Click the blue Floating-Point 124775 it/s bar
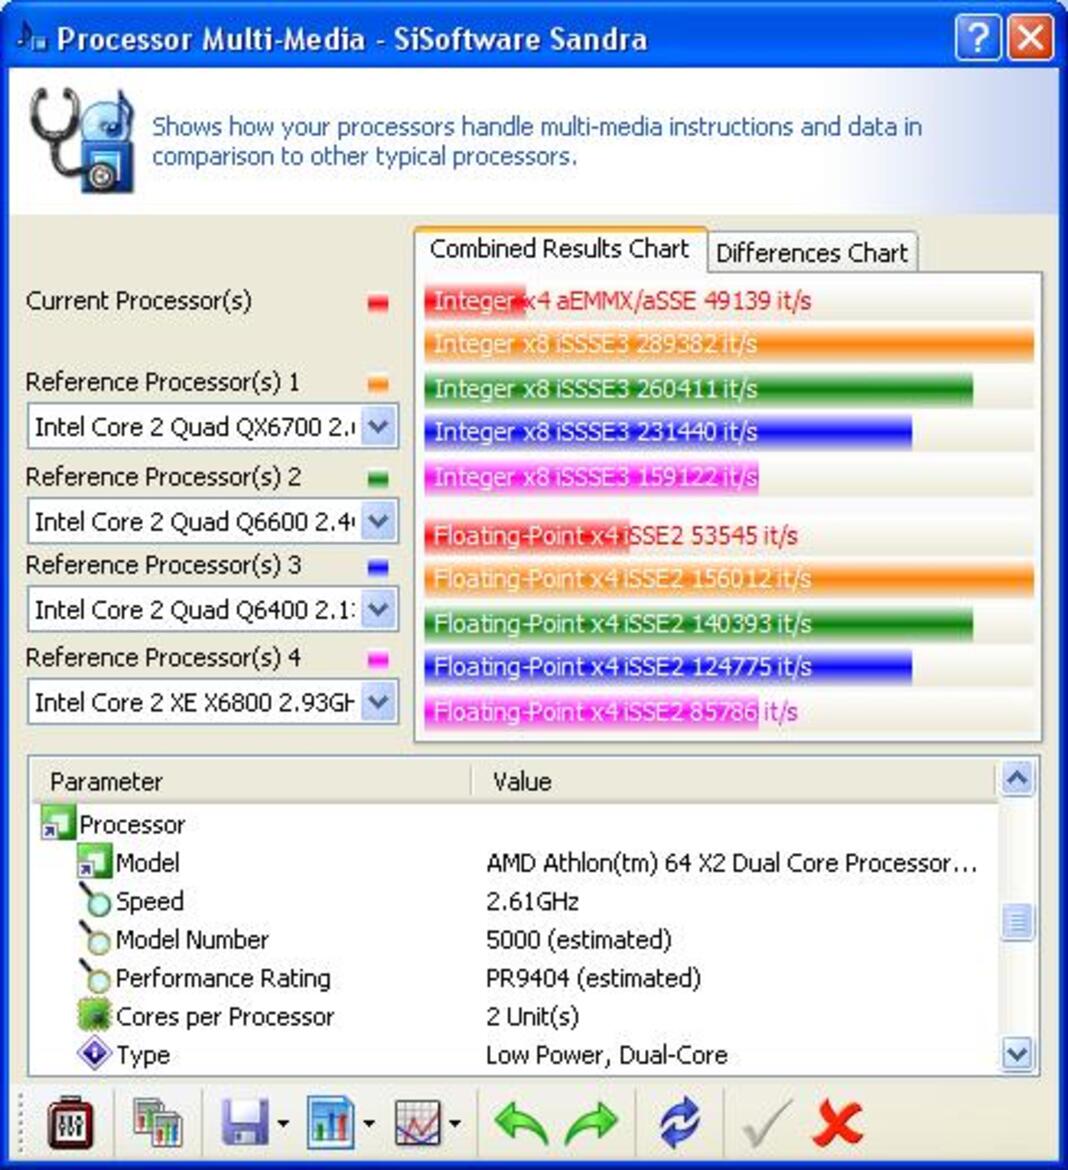The height and width of the screenshot is (1170, 1068). coord(668,667)
